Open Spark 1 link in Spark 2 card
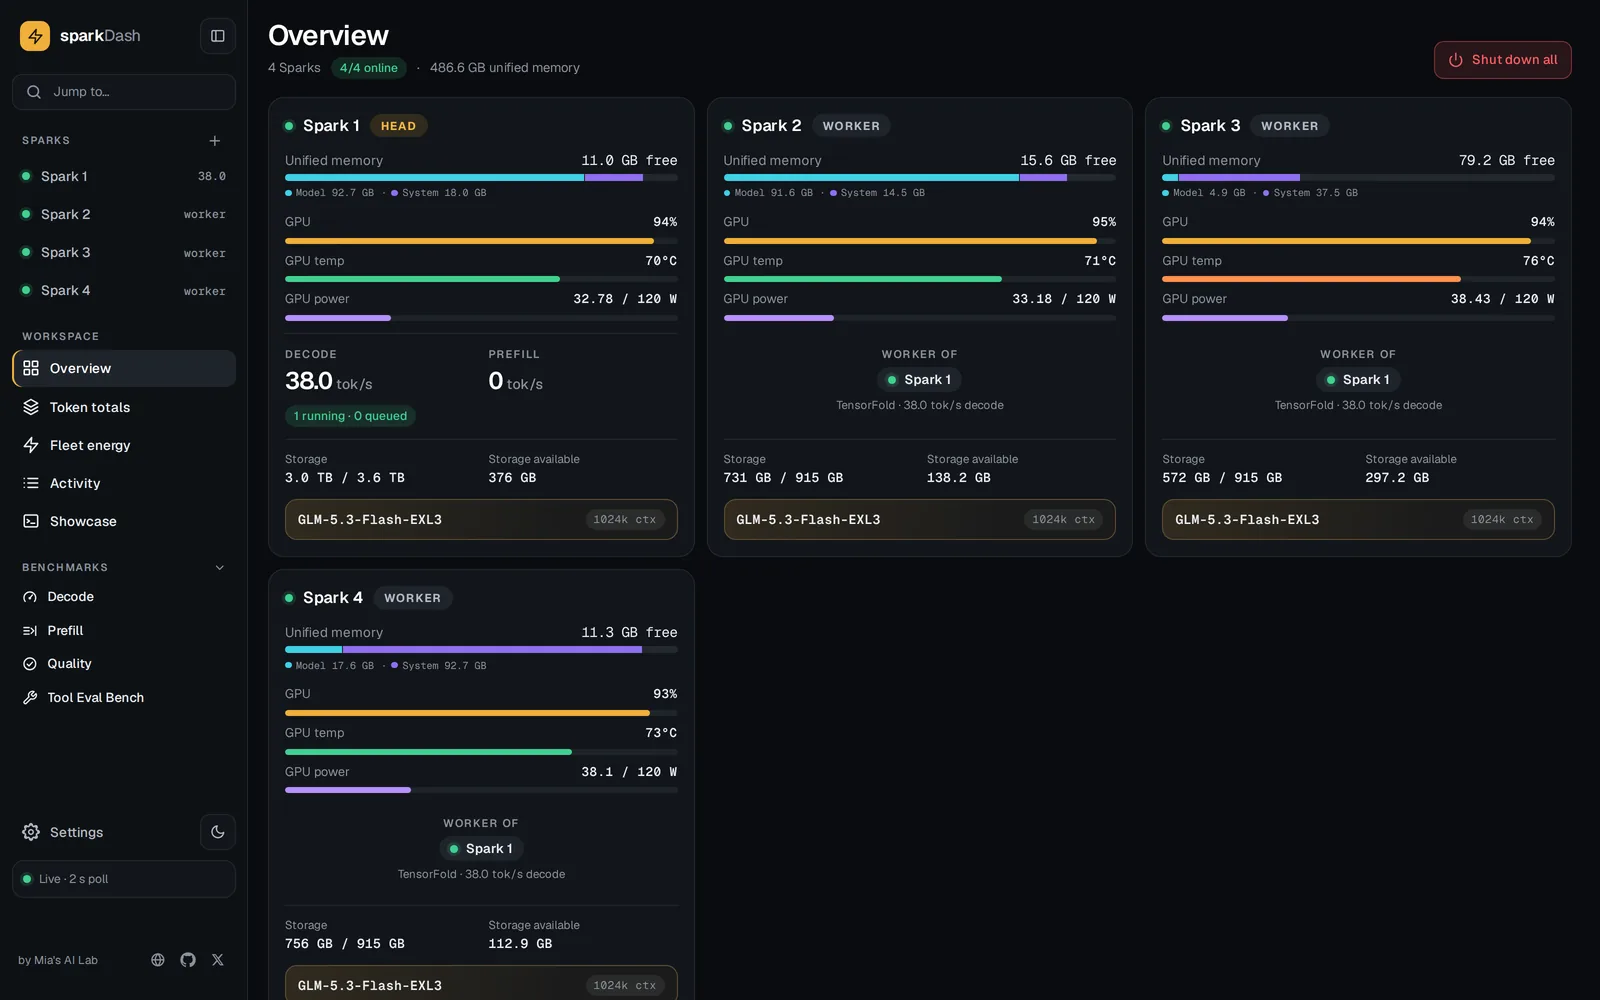 (x=919, y=380)
